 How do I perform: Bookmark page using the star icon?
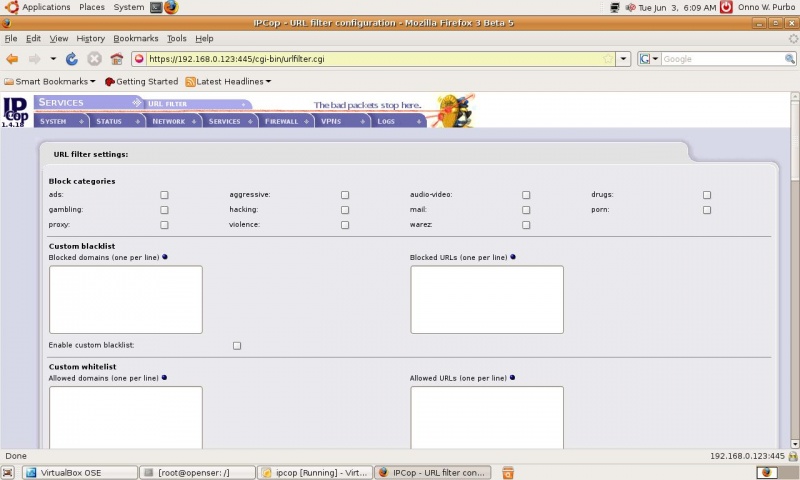coord(607,59)
